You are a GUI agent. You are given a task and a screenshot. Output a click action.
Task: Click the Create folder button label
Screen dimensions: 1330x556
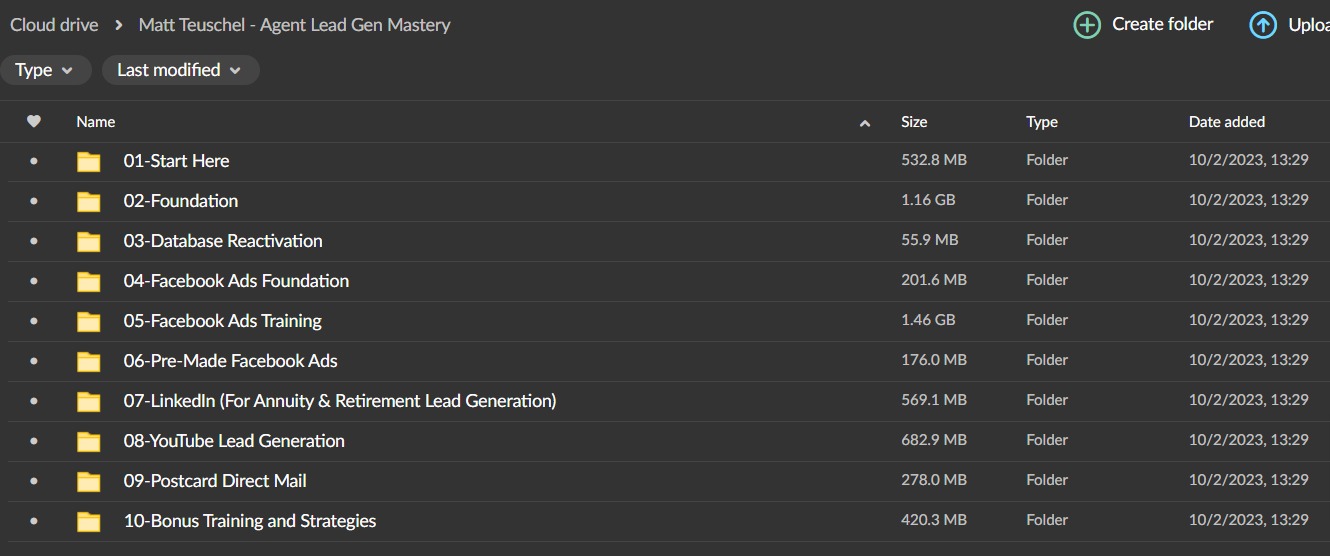[x=1163, y=24]
